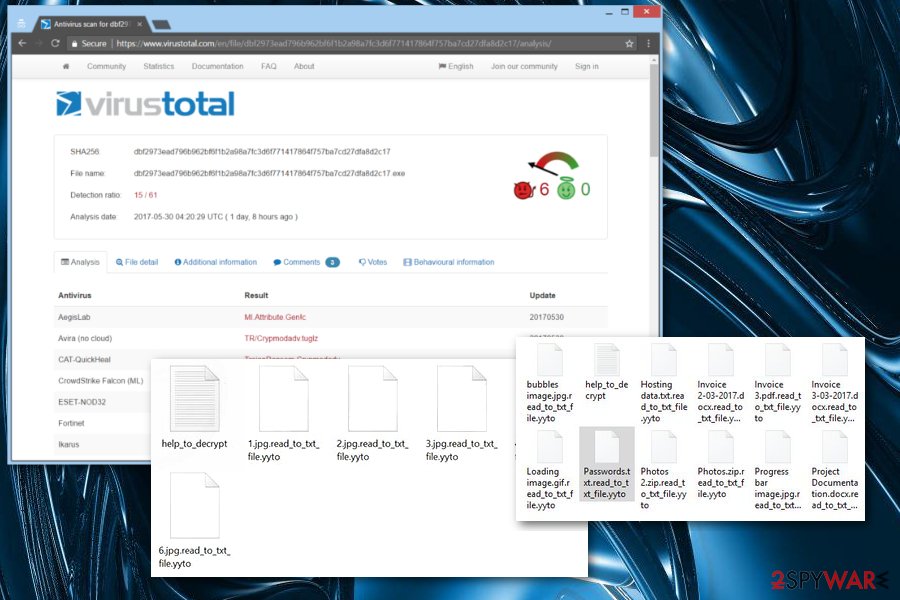
Task: Click the Avira result TR/Crypmodadv.tuglz
Action: pyautogui.click(x=281, y=338)
